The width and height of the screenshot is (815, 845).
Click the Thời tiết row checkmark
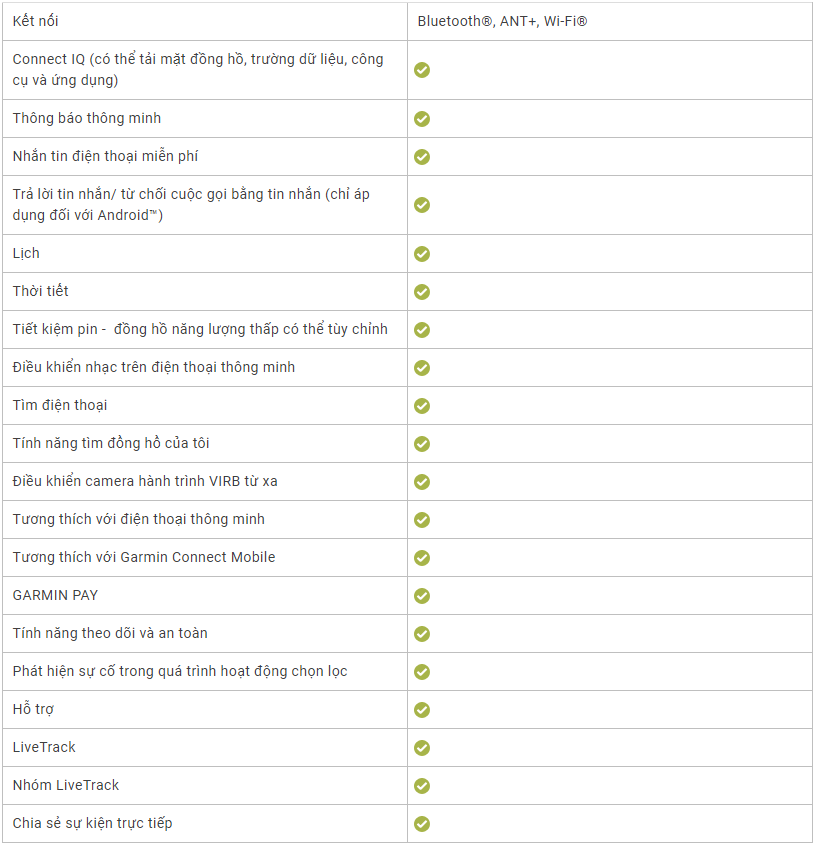[x=422, y=292]
